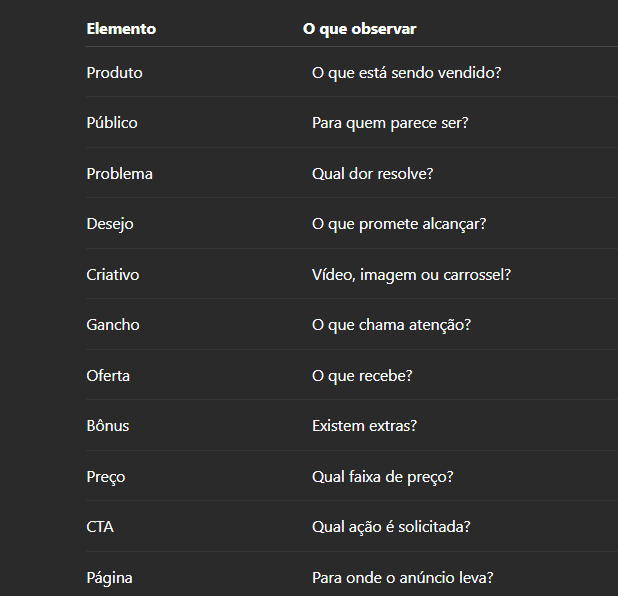618x596 pixels.
Task: Click text 'Para onde o anúncio leva?'
Action: coord(402,577)
